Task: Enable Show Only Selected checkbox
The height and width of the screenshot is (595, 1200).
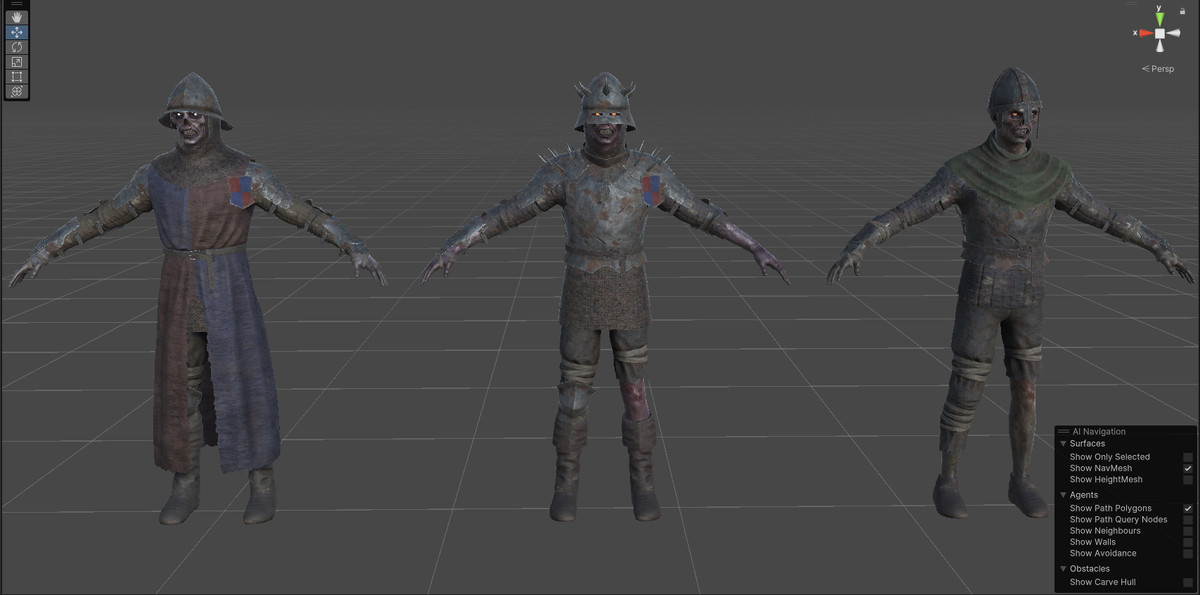Action: click(1188, 457)
